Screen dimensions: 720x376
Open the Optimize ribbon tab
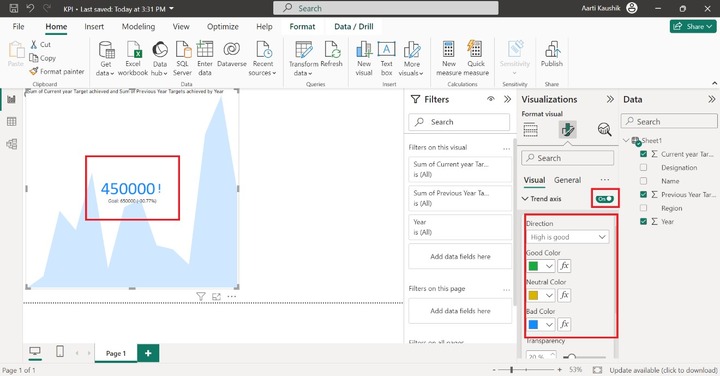tap(223, 27)
